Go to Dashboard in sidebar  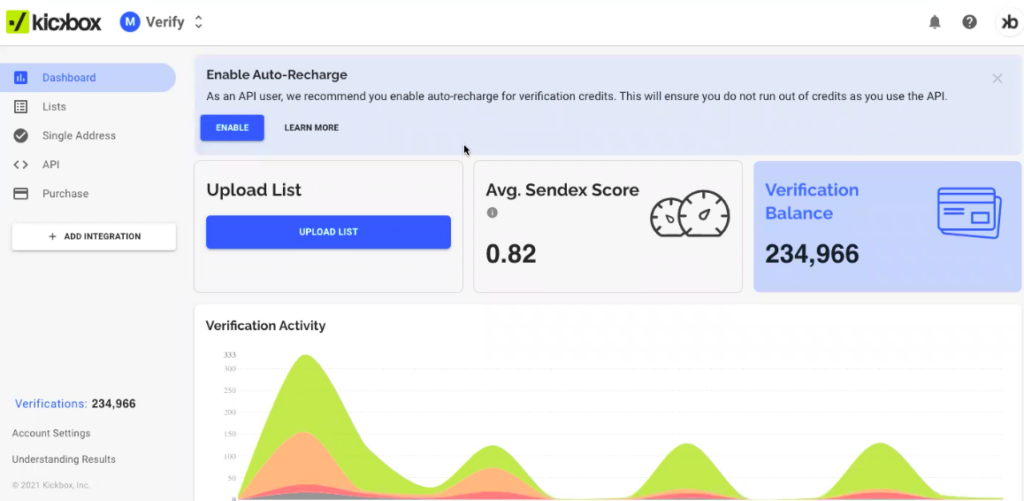coord(88,78)
